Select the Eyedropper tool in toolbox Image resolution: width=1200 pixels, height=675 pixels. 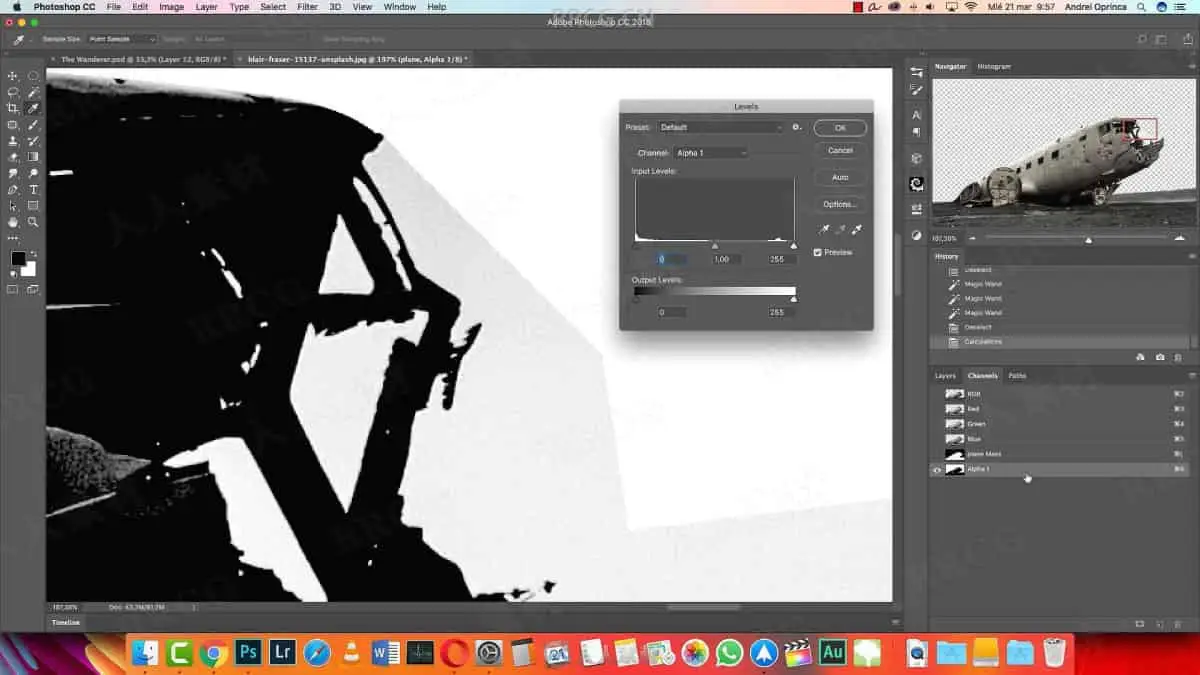click(34, 108)
